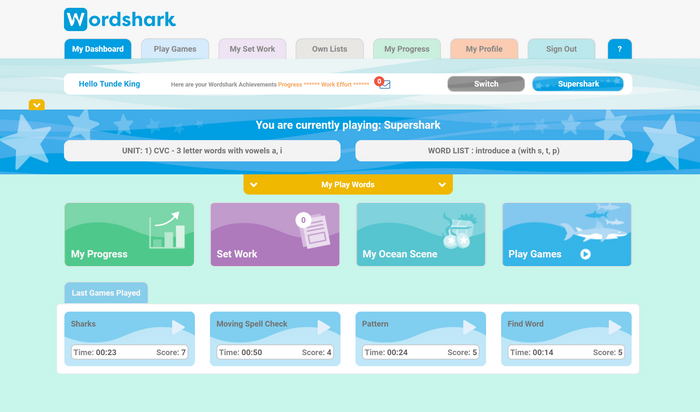Click the Hello Tunde King greeting

tap(109, 84)
